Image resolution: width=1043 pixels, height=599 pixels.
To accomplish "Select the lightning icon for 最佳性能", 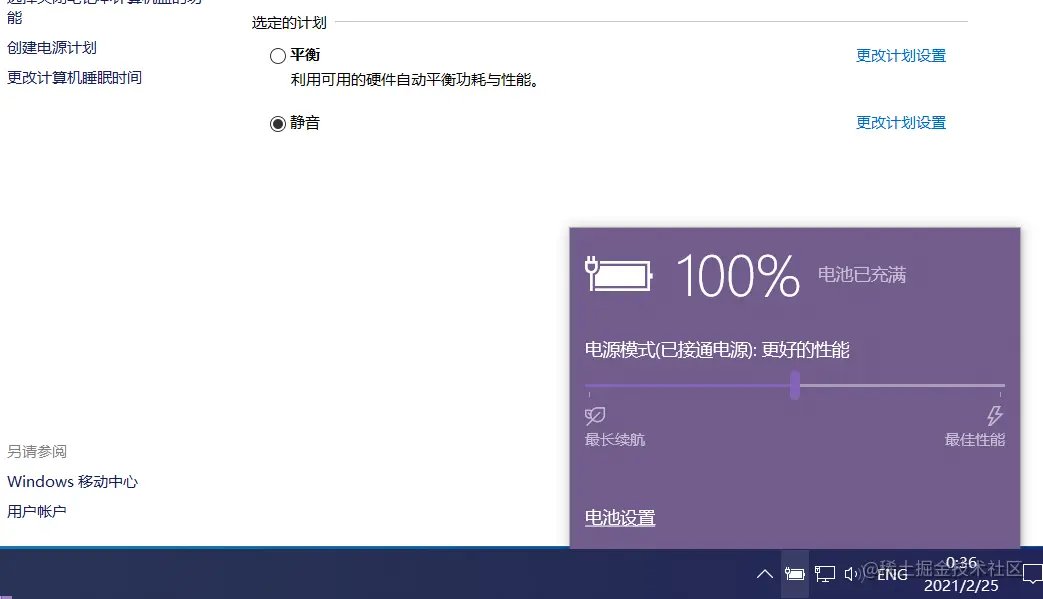I will tap(995, 416).
